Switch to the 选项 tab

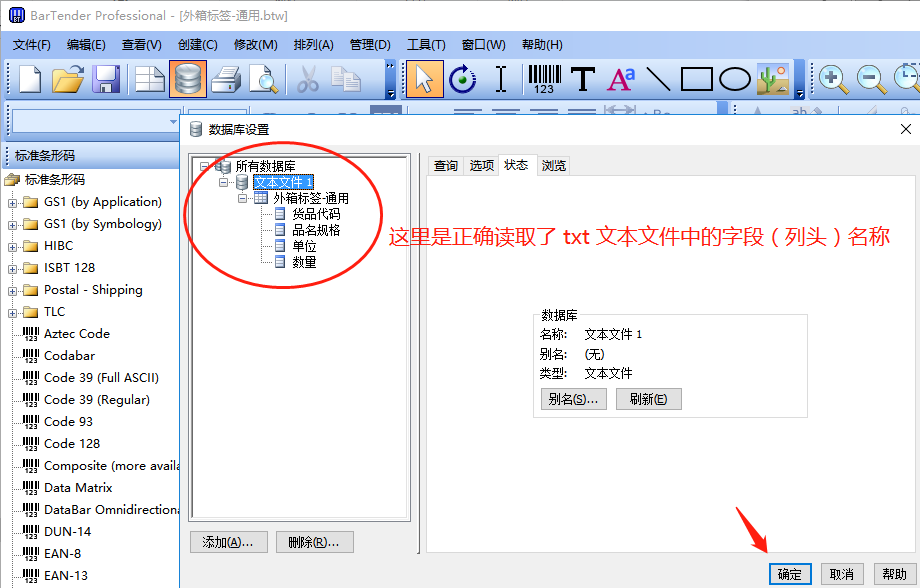click(481, 166)
